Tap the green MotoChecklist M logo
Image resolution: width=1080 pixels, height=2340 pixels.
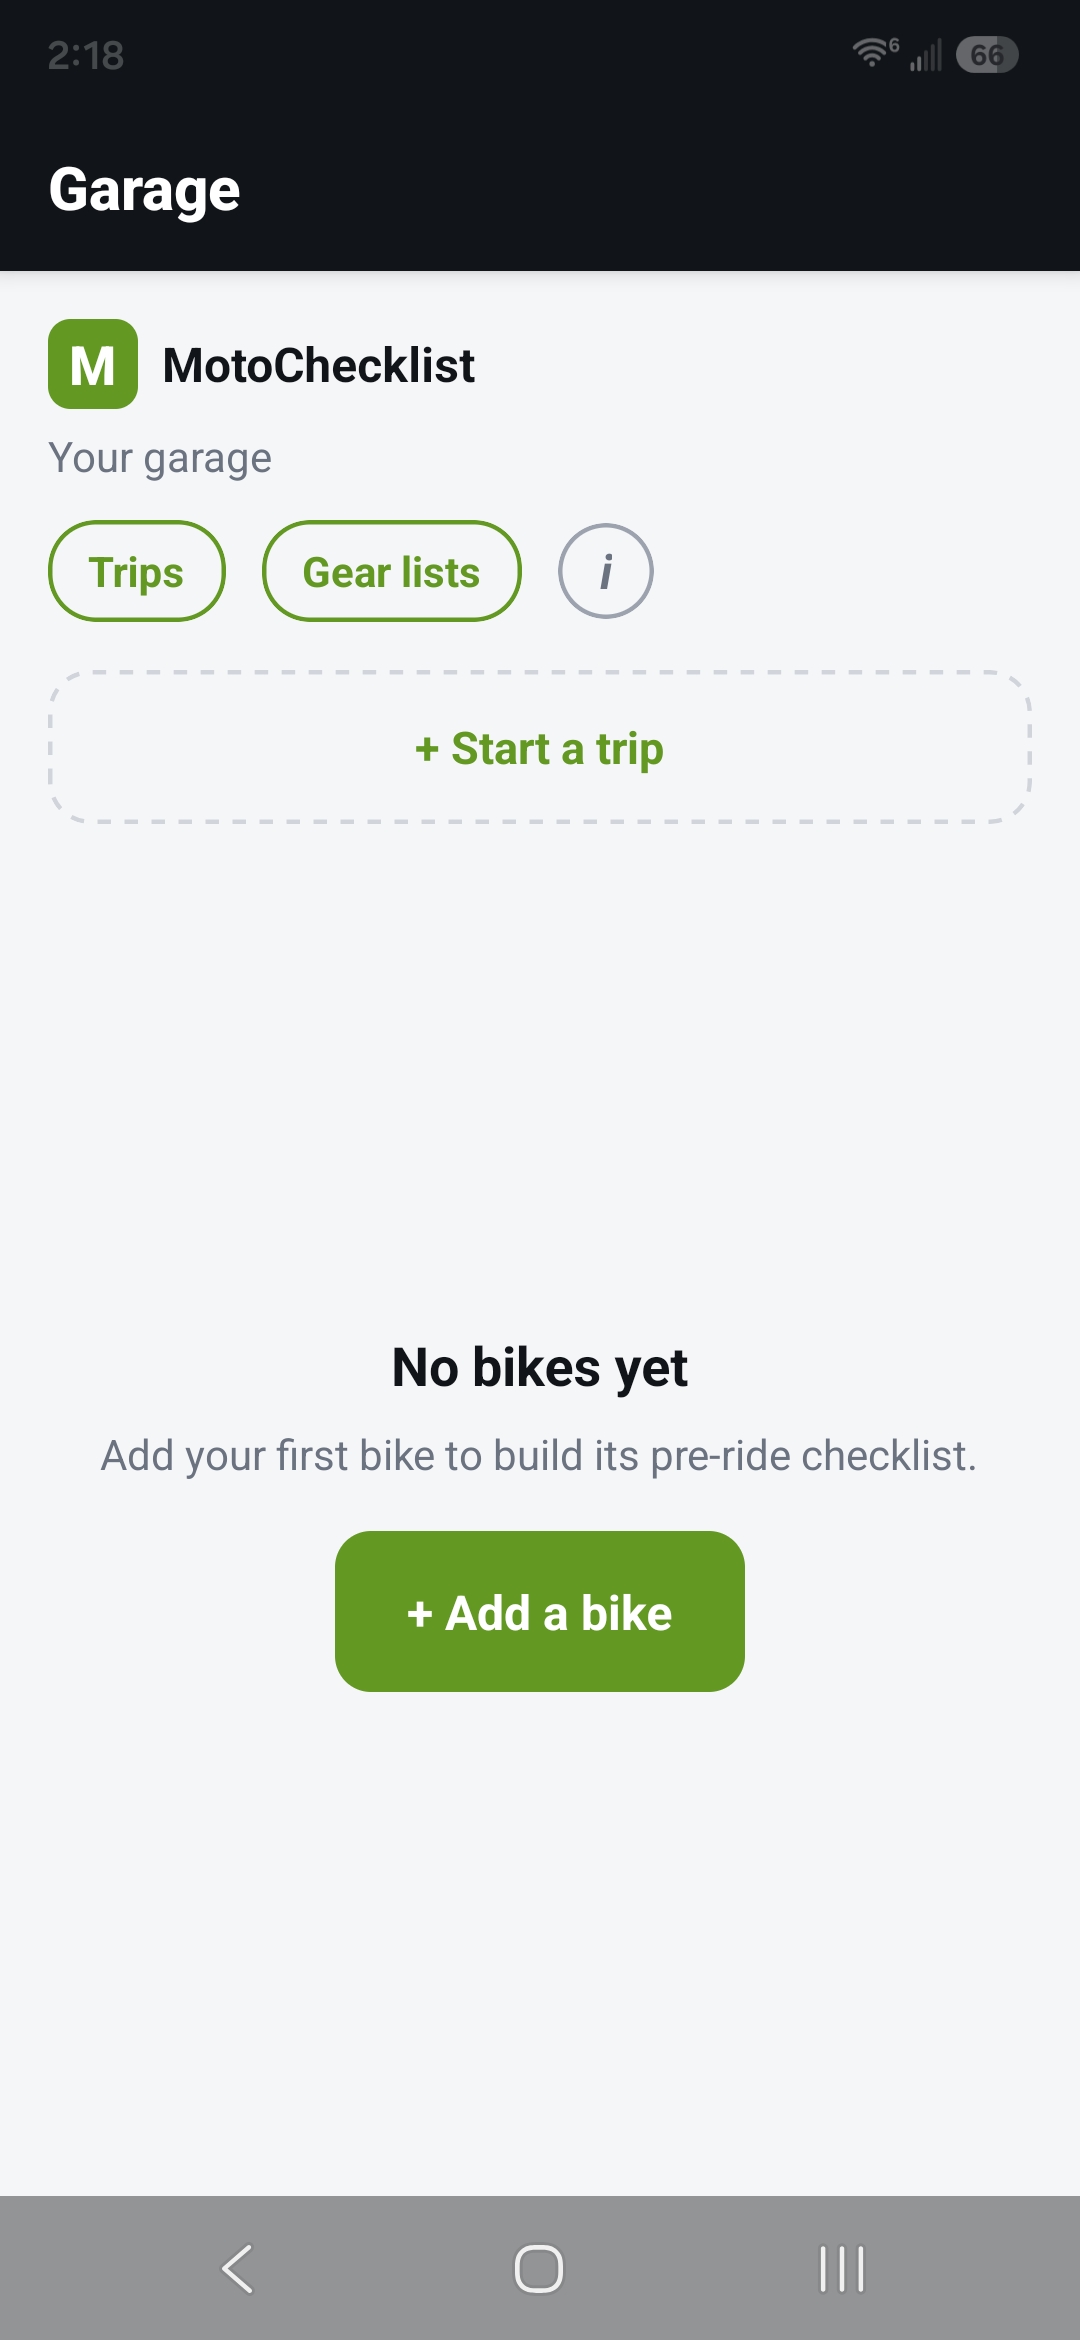pos(93,364)
